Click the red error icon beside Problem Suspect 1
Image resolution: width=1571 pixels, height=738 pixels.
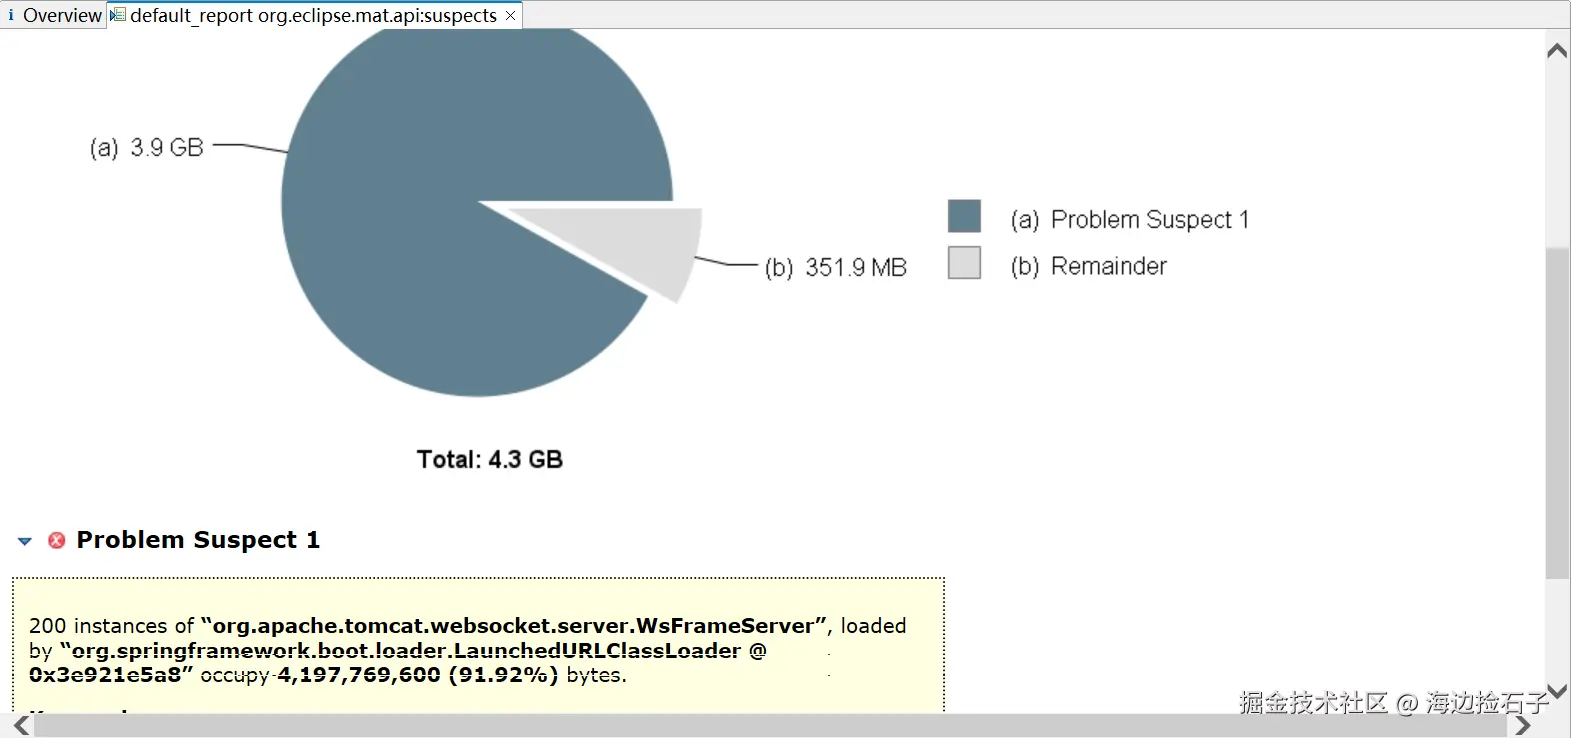point(57,540)
